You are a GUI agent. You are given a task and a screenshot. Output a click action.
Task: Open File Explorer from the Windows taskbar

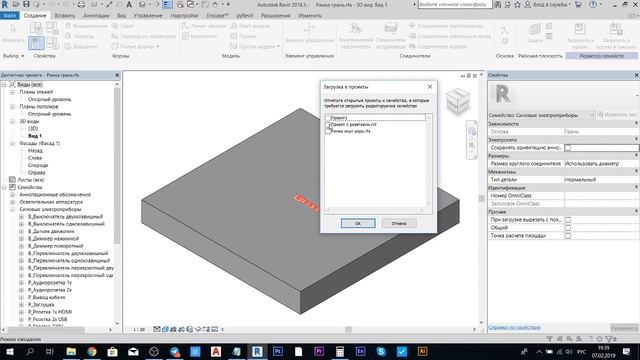[x=71, y=351]
